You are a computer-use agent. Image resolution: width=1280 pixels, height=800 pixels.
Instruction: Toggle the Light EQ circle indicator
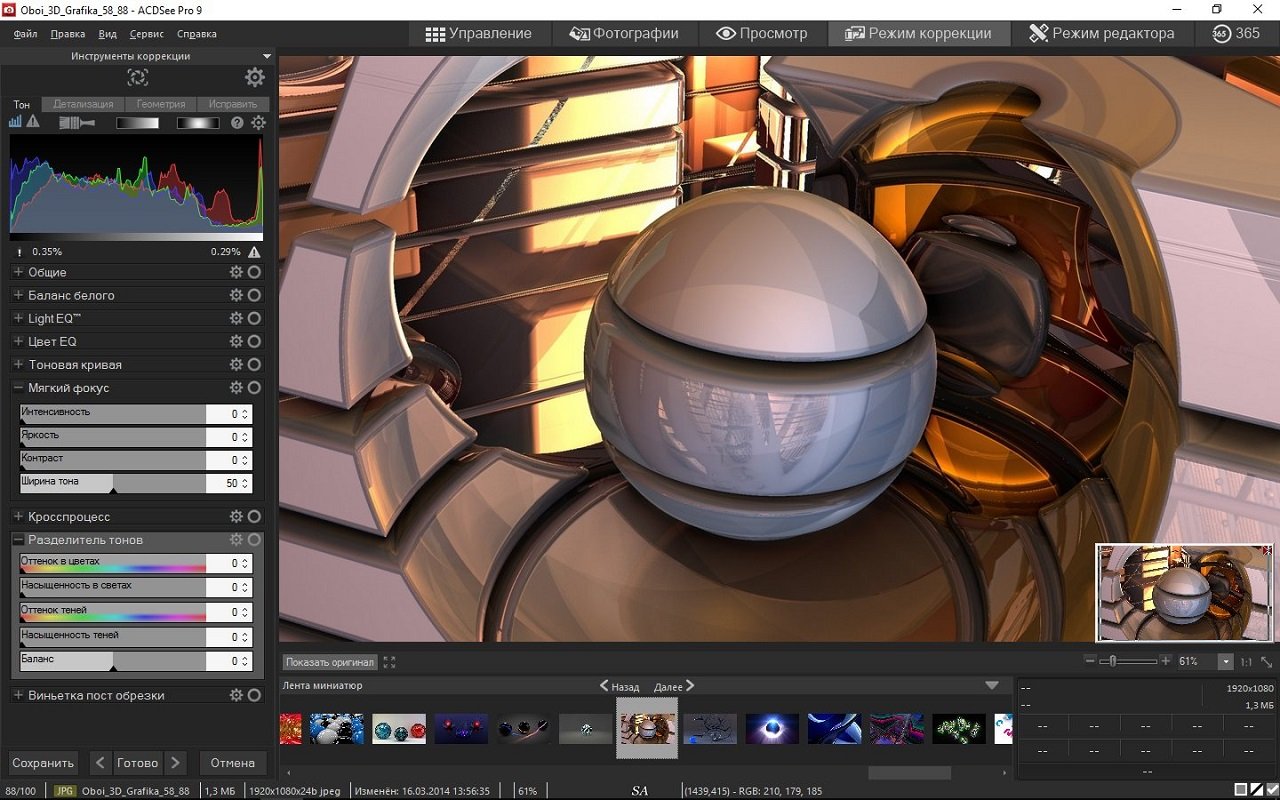tap(254, 318)
